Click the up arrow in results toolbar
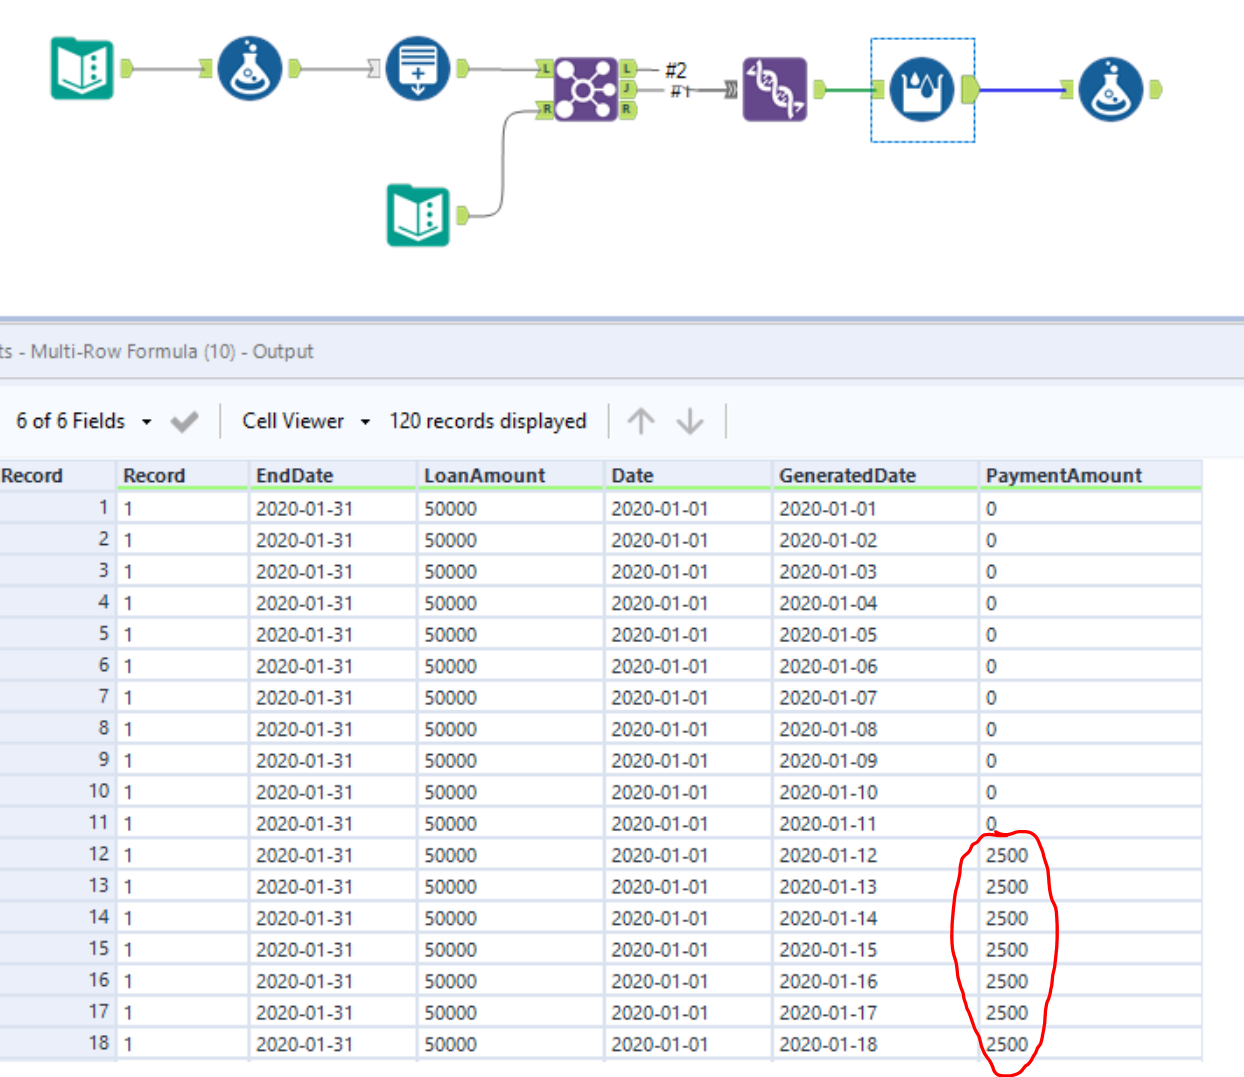This screenshot has width=1244, height=1077. (x=641, y=422)
